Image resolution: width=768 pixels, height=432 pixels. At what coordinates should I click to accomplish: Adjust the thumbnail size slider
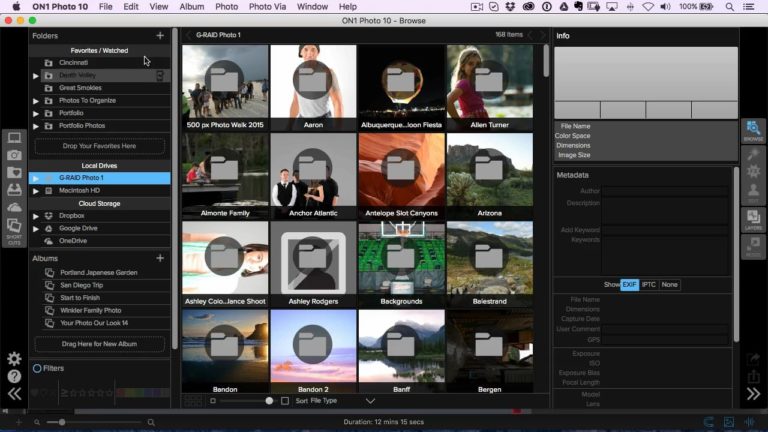tap(269, 401)
